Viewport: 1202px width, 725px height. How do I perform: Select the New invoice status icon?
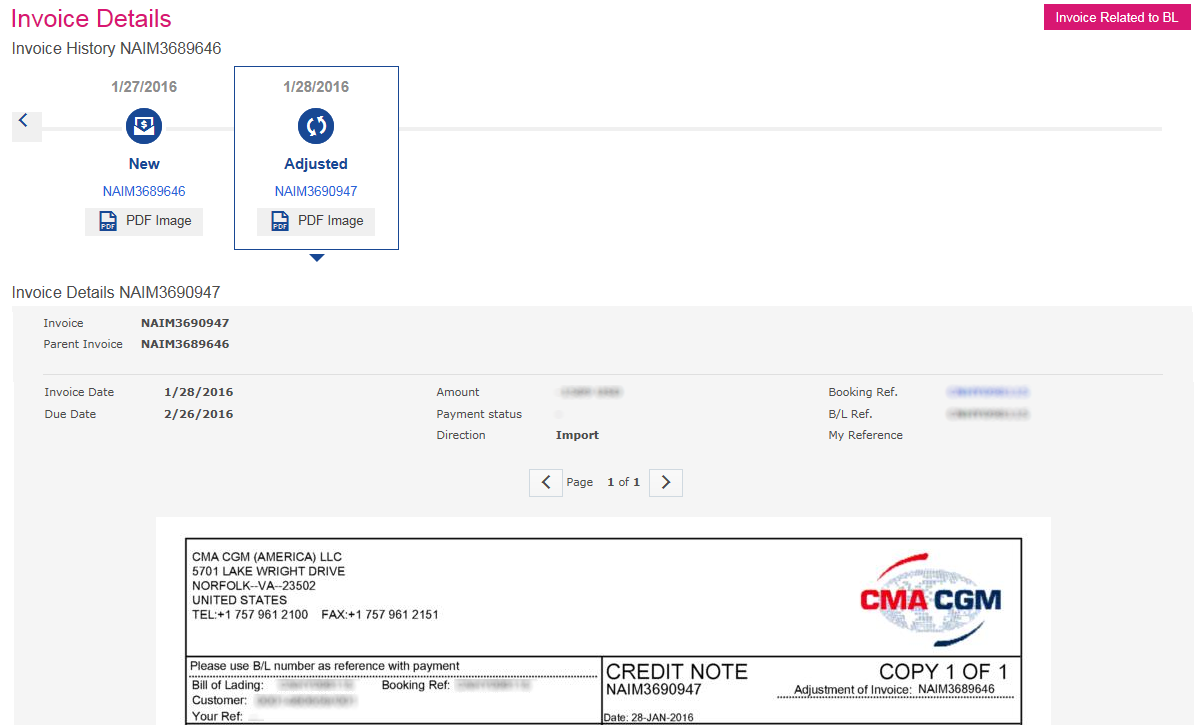(143, 125)
